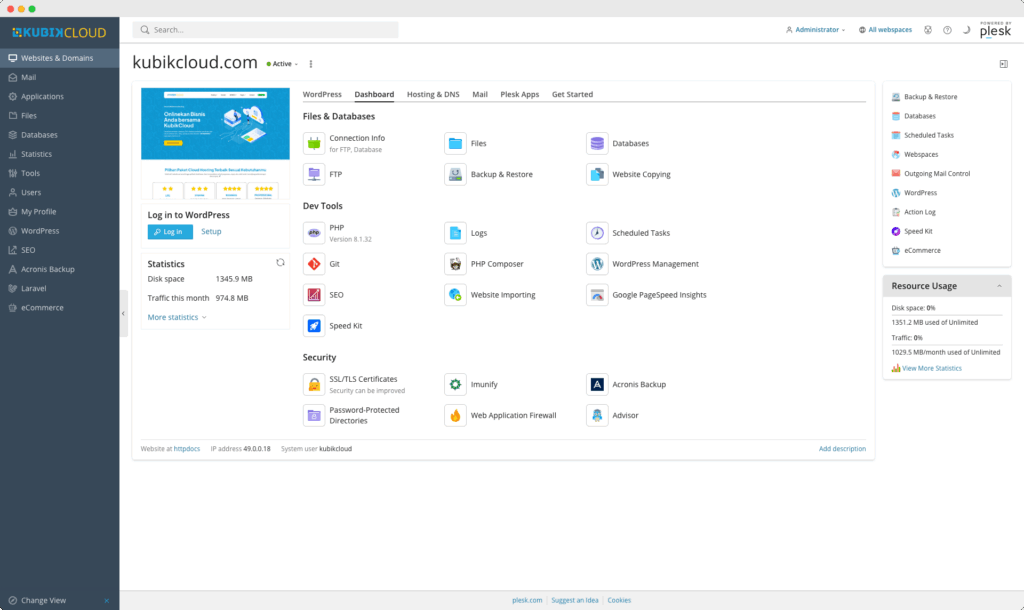Open Website Importing

[490, 295]
